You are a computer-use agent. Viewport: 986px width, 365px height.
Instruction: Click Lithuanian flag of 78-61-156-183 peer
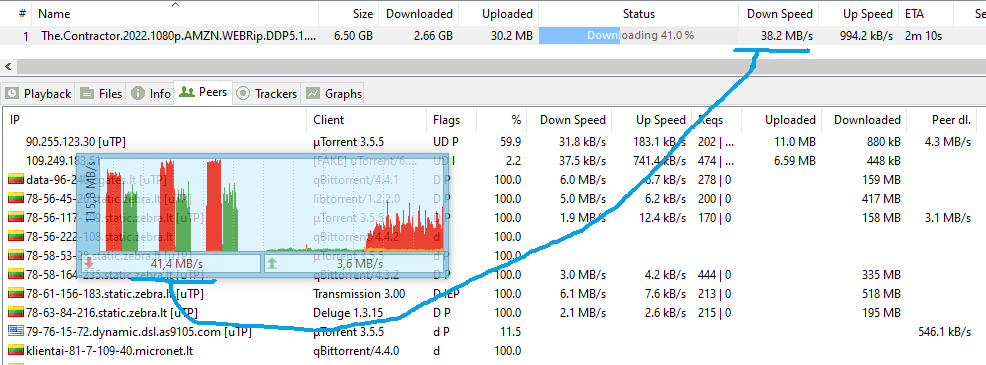16,293
